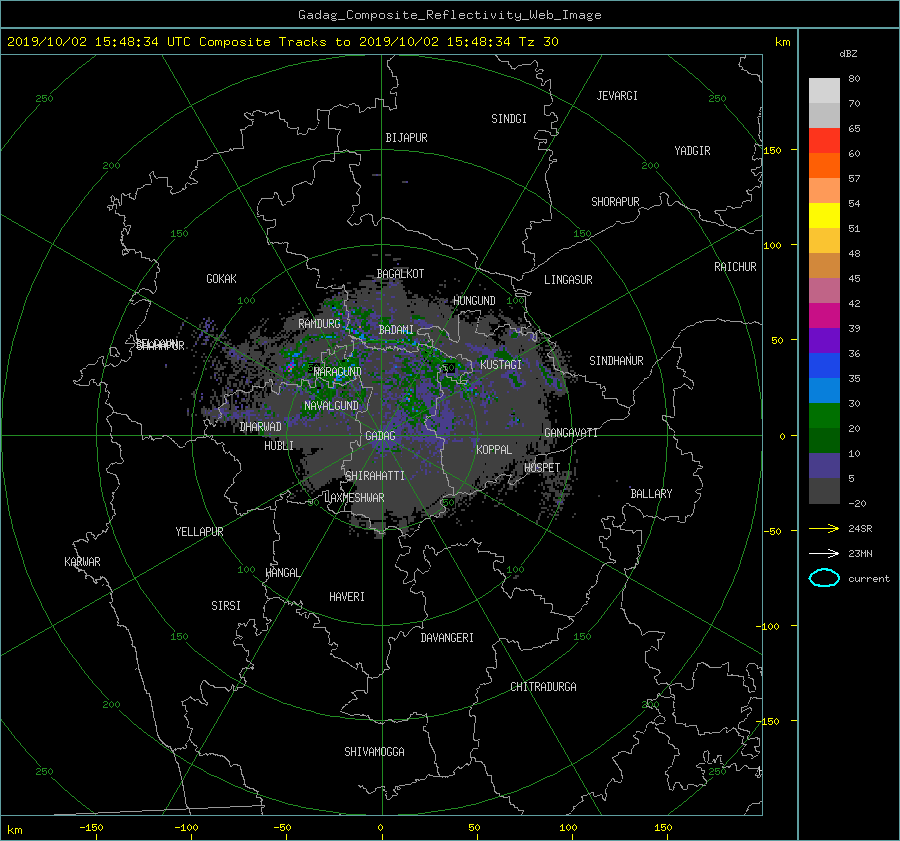Select the magenta legend swatch above 39

pos(824,316)
